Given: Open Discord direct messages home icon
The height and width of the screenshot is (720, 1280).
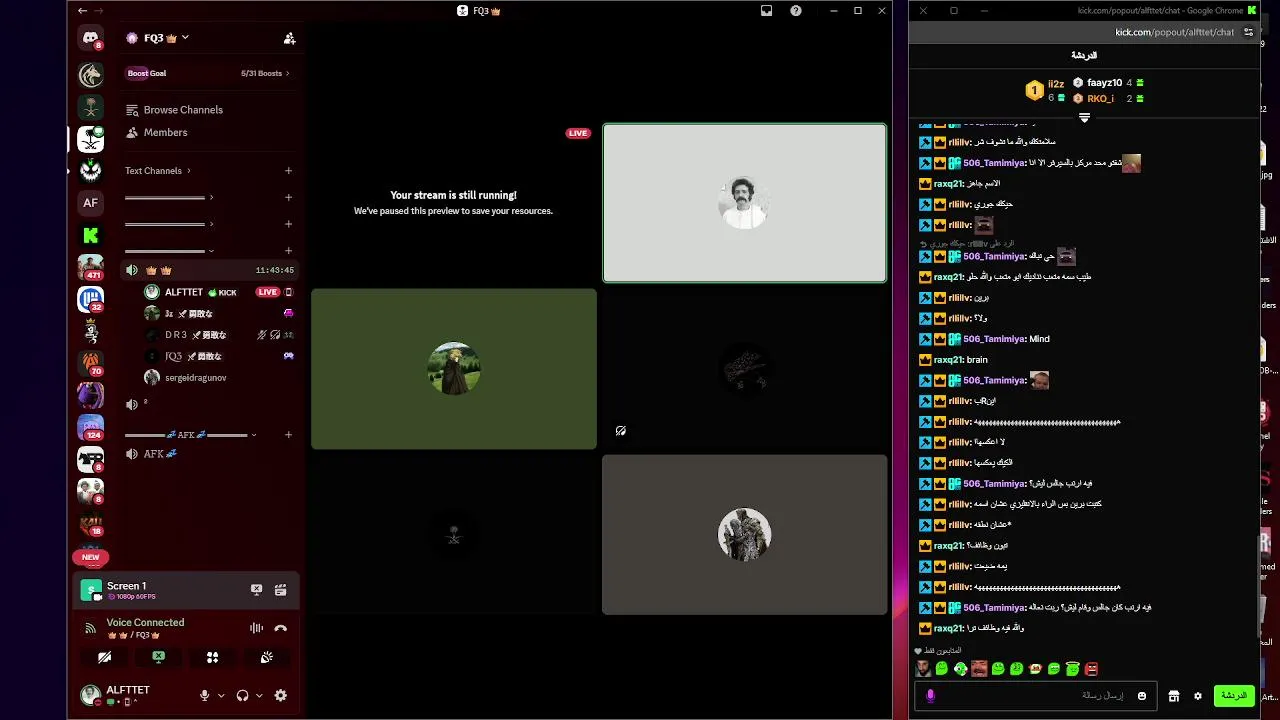Looking at the screenshot, I should pyautogui.click(x=91, y=39).
